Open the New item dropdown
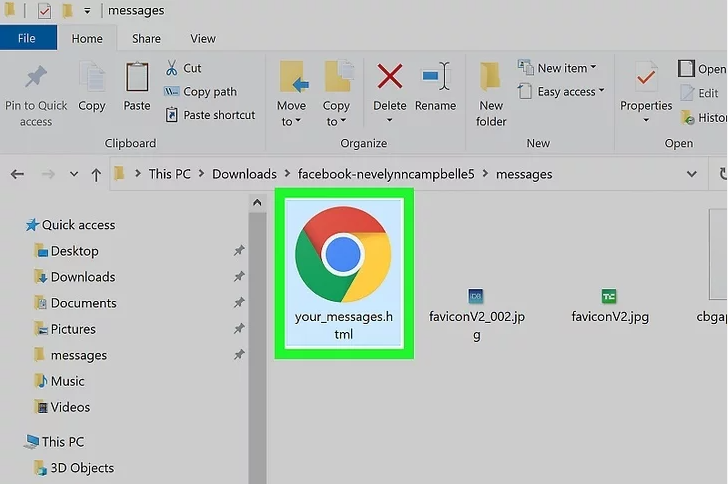Image resolution: width=728 pixels, height=484 pixels. [557, 68]
